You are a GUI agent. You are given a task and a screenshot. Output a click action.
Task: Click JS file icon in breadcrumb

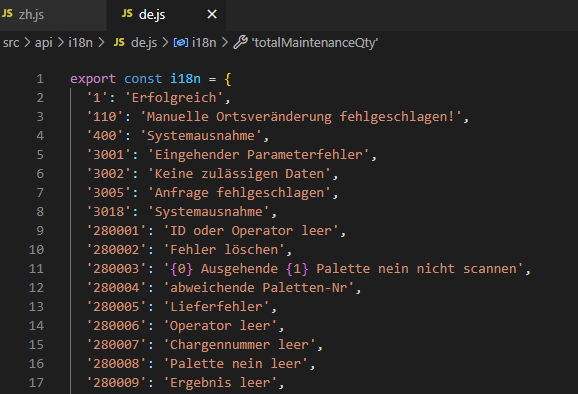click(119, 42)
